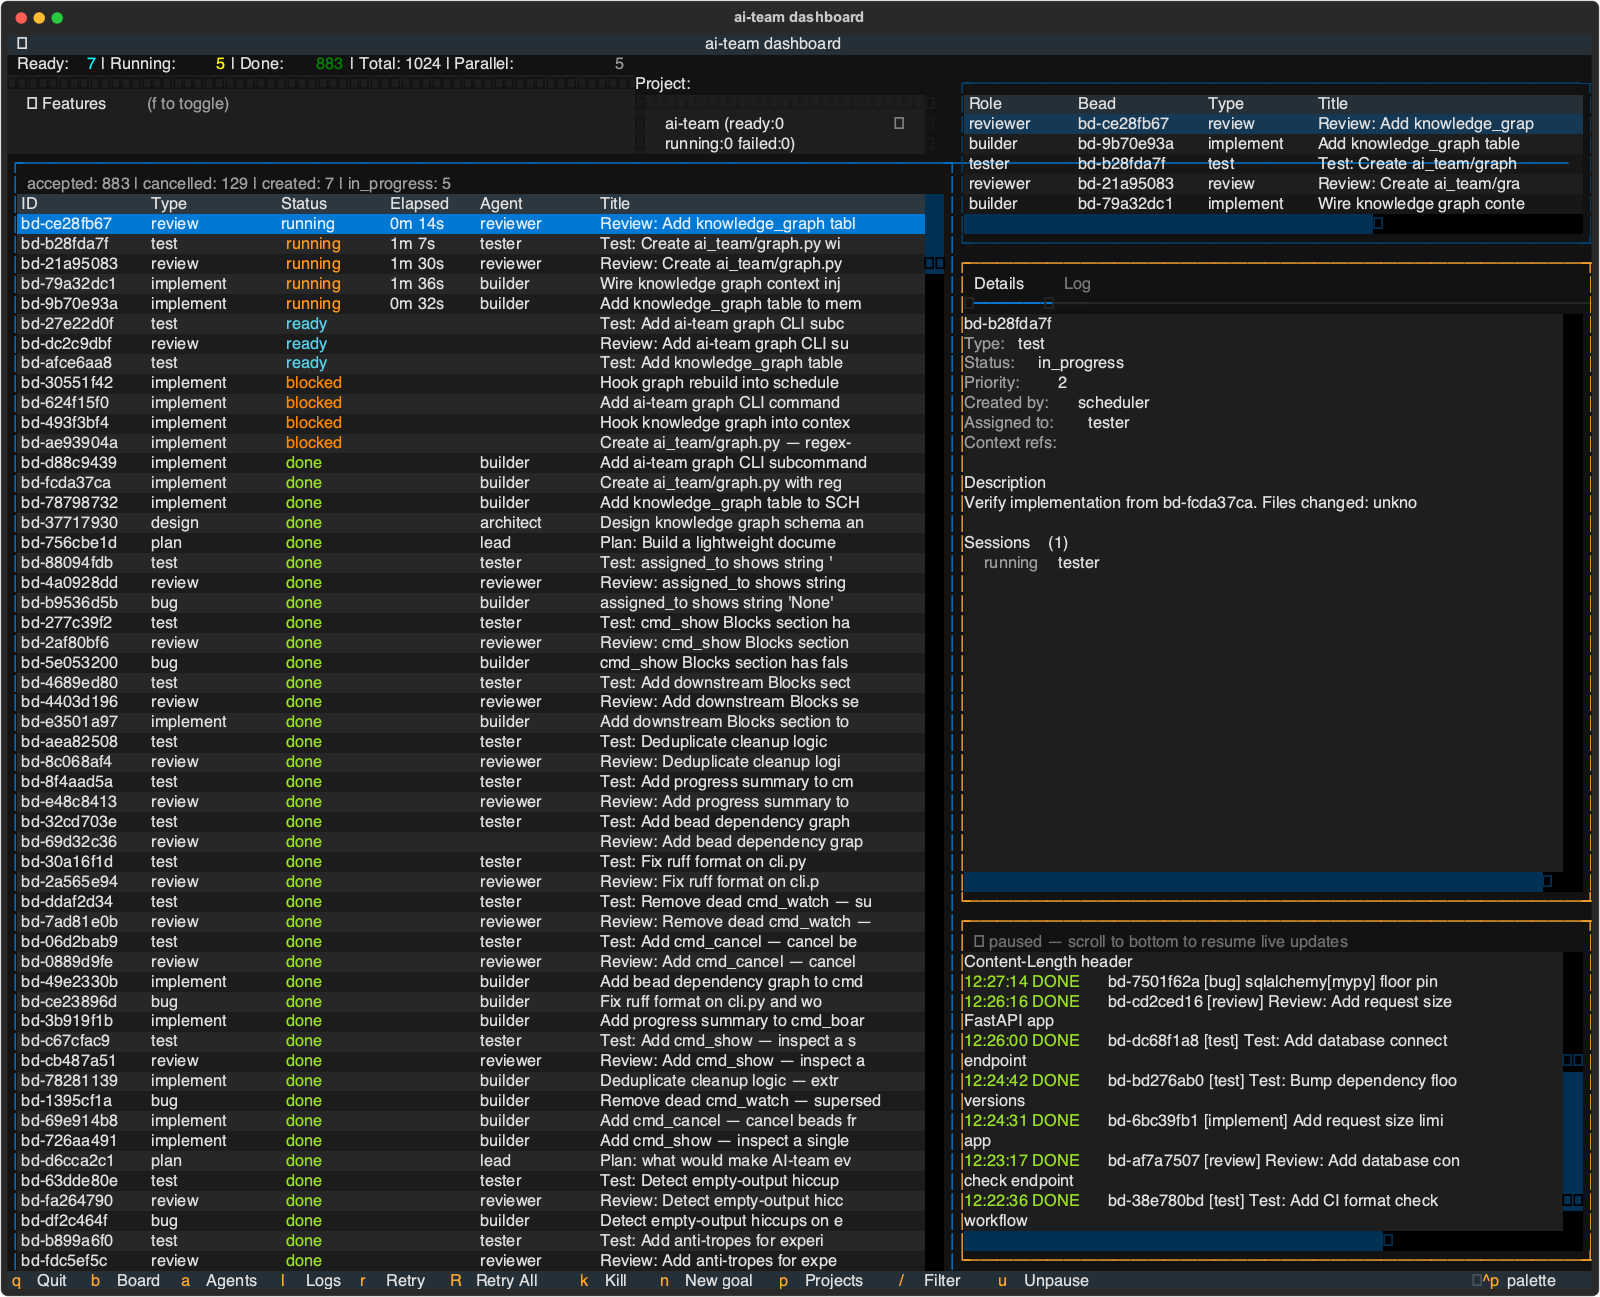Unpause live updates

point(1055,1280)
